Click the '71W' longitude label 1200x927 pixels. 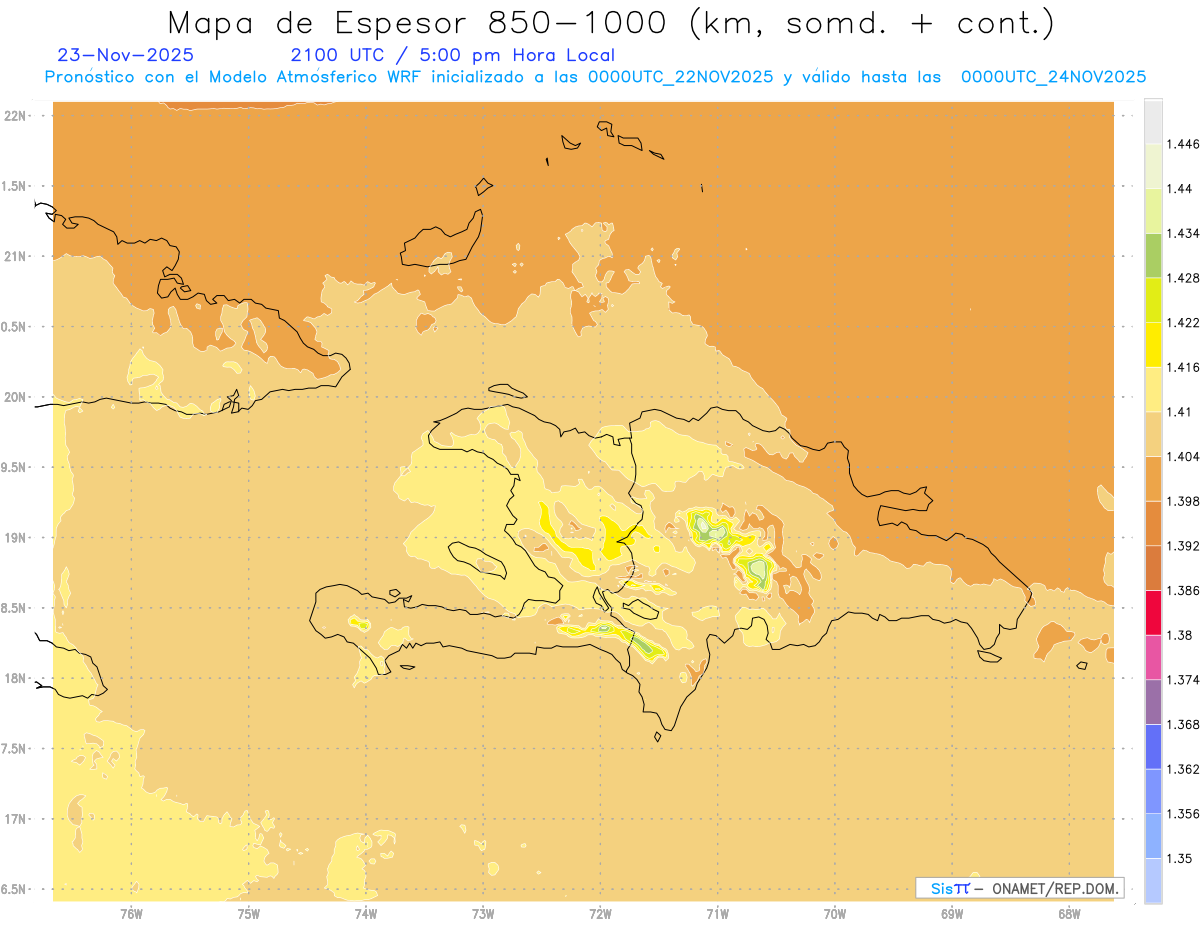(x=717, y=913)
